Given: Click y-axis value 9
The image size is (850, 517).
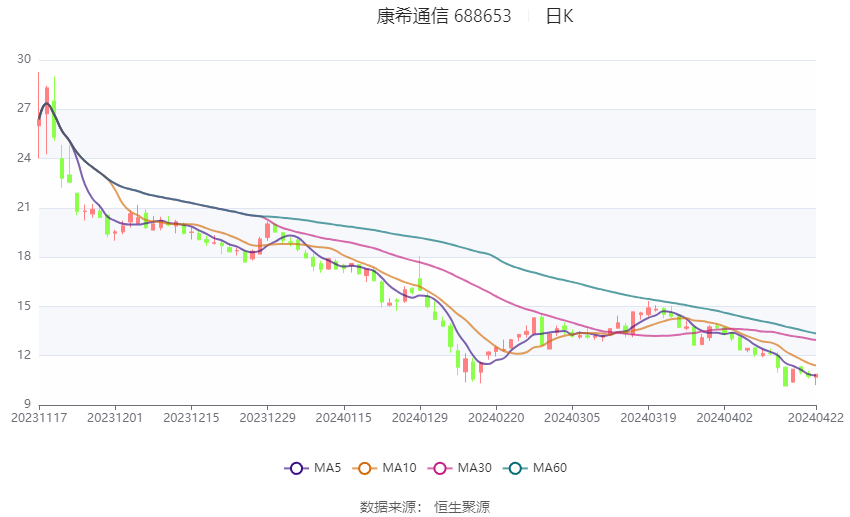Looking at the screenshot, I should [x=27, y=404].
